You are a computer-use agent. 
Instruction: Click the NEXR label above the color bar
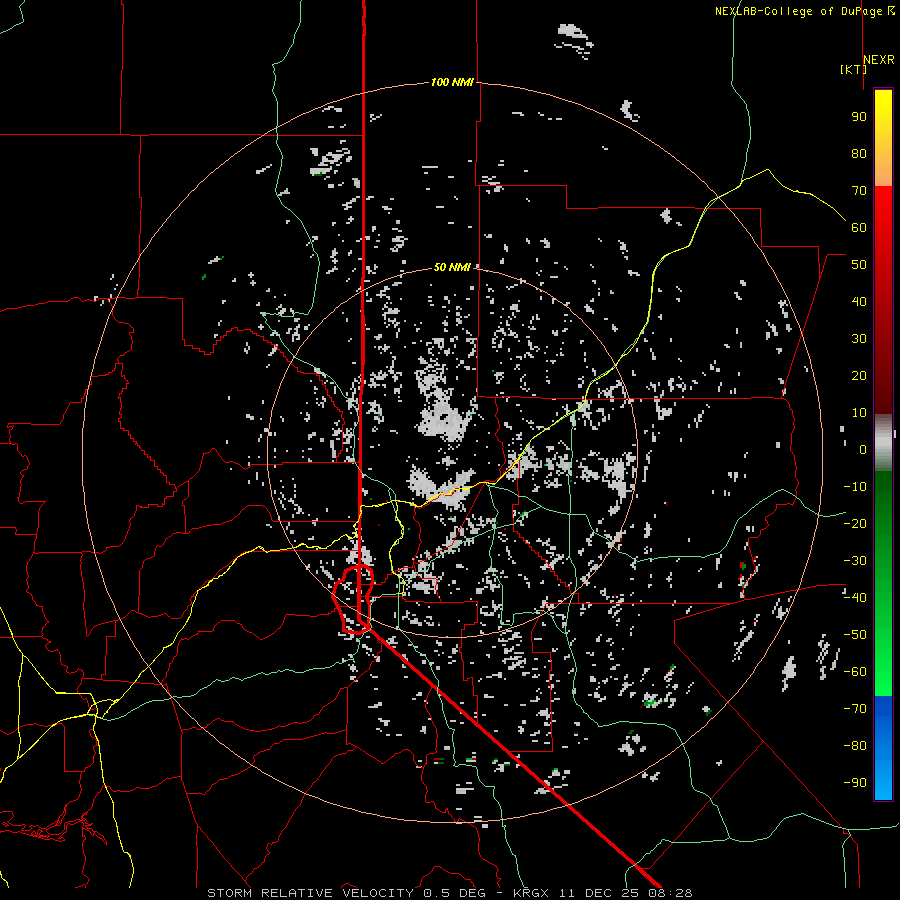pos(879,60)
